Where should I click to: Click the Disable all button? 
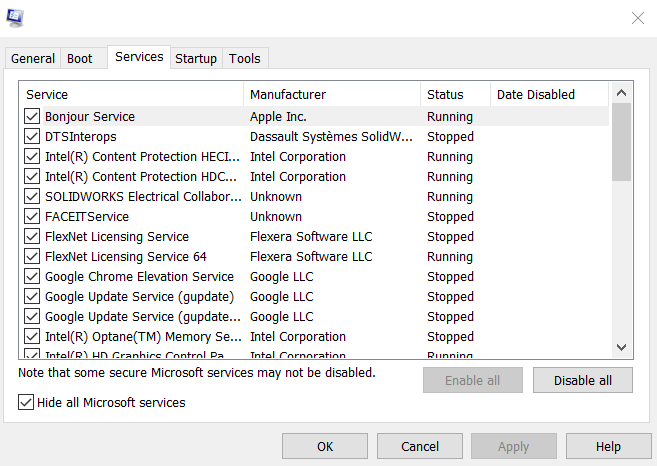583,380
